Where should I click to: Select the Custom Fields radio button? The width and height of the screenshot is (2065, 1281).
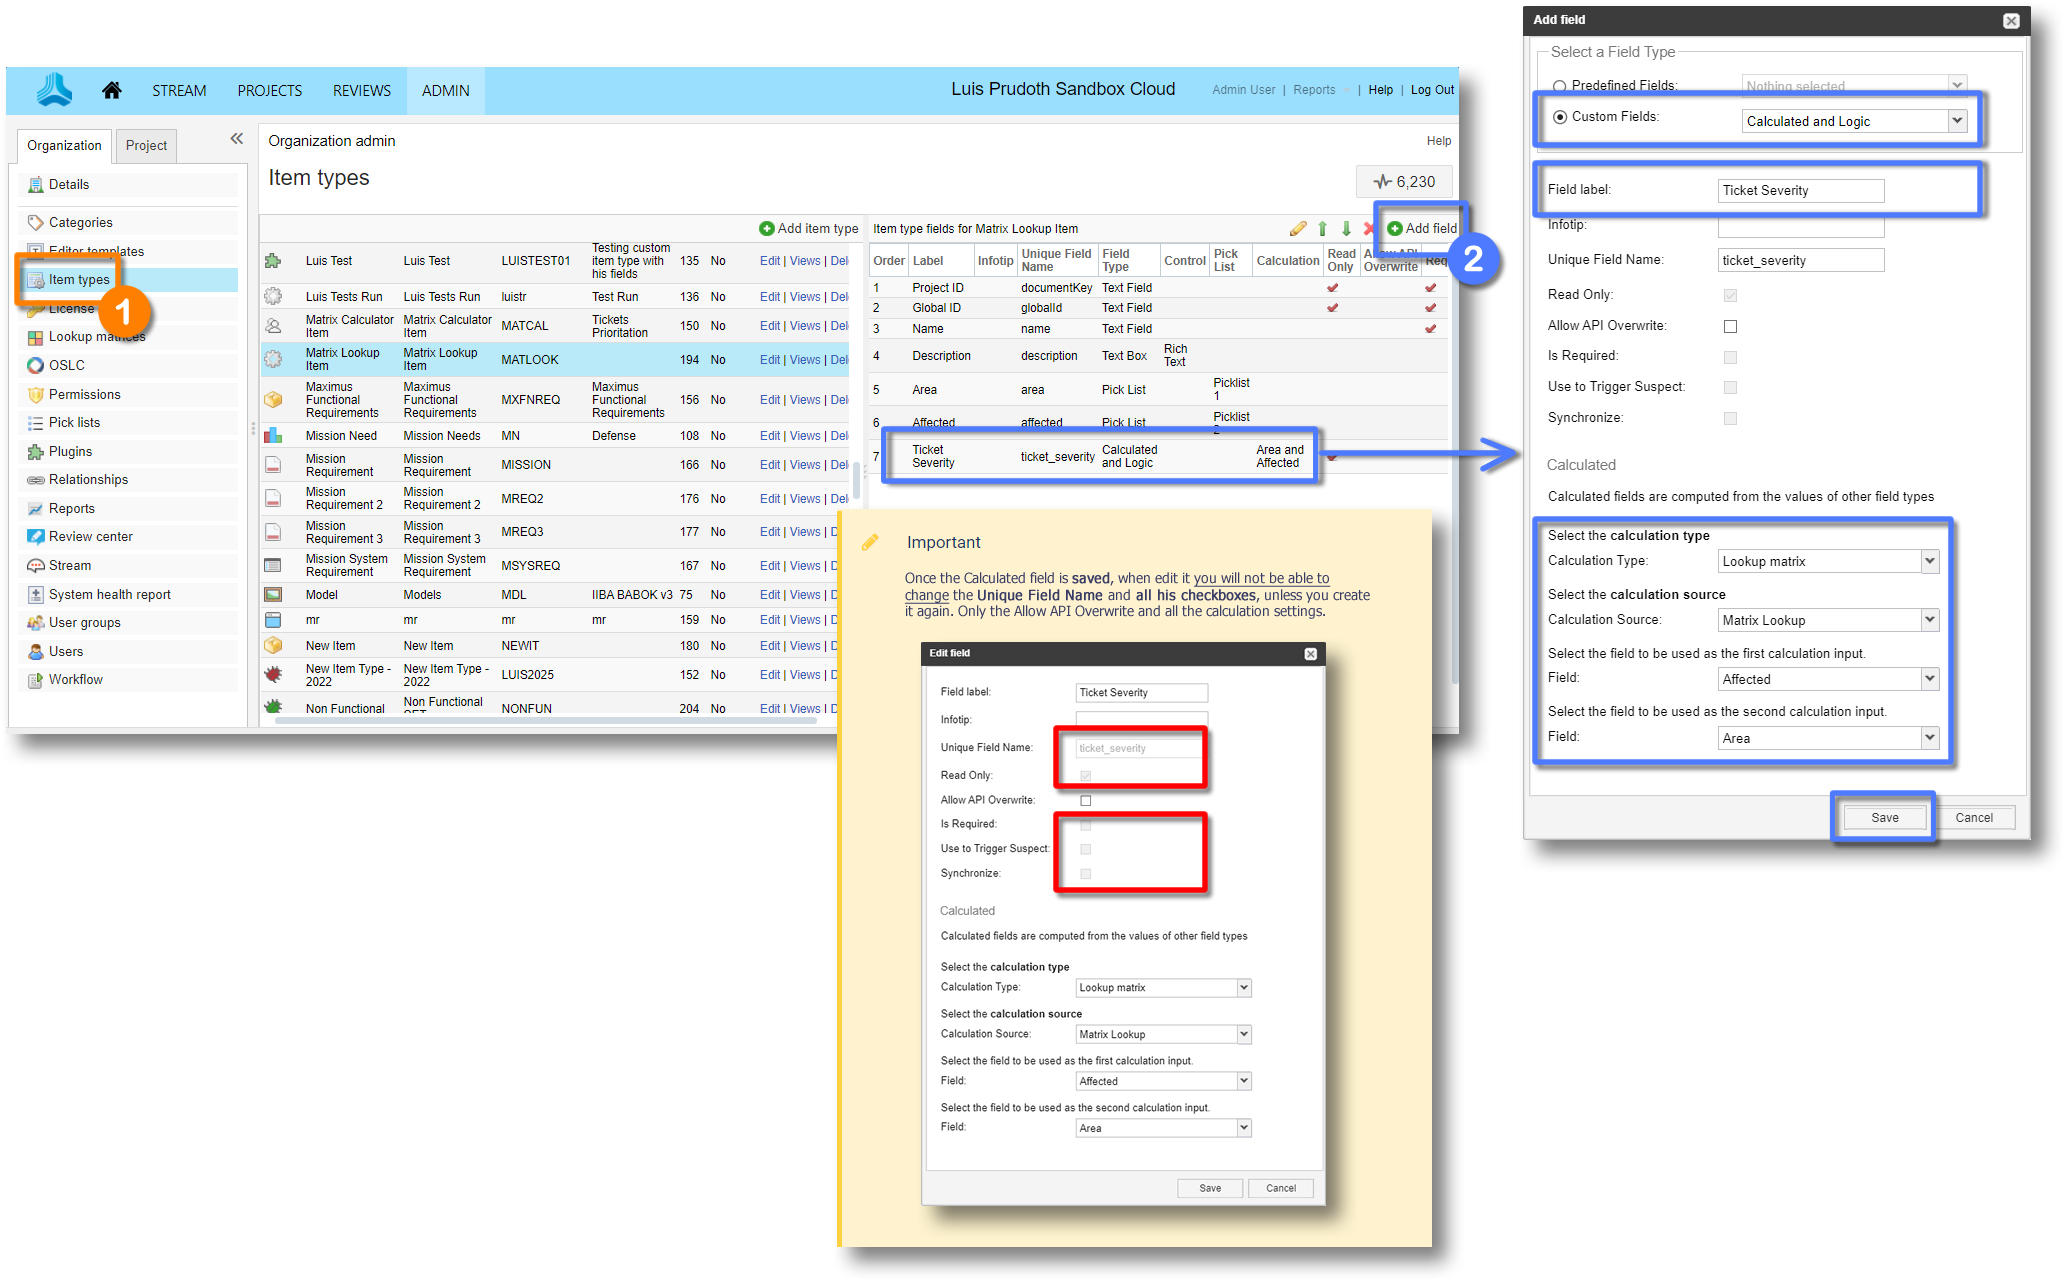point(1559,117)
